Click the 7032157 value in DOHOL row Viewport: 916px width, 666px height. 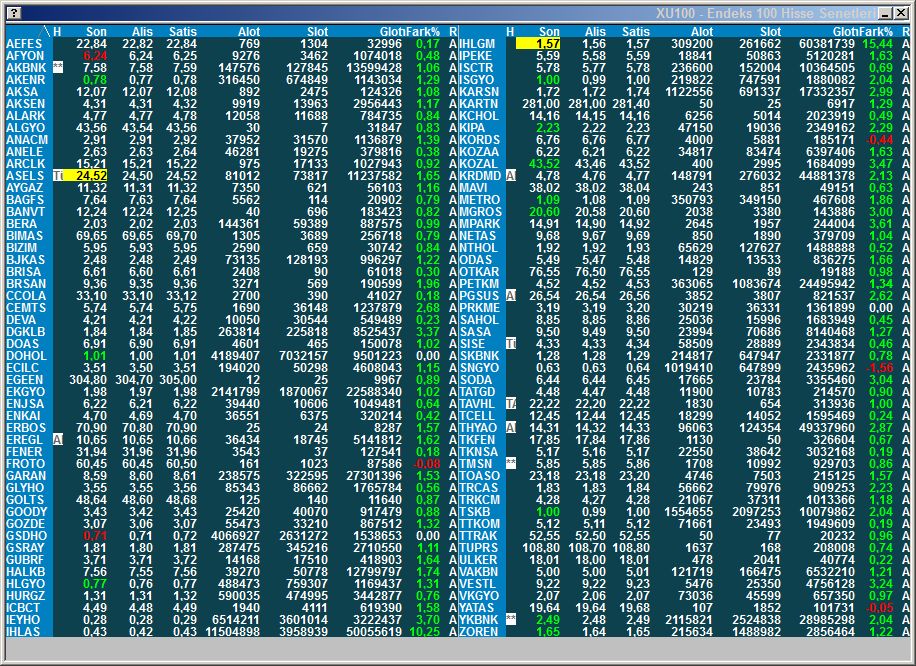tap(303, 356)
